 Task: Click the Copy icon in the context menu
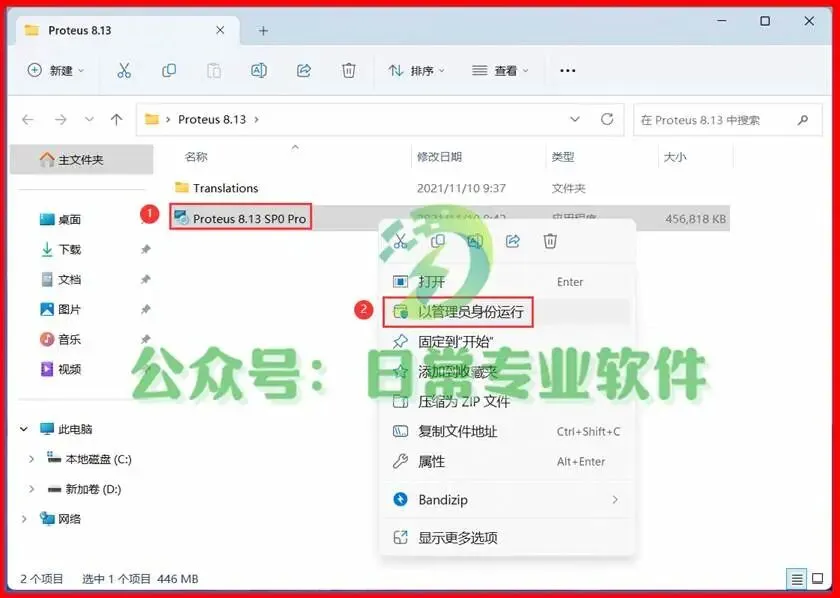(438, 241)
